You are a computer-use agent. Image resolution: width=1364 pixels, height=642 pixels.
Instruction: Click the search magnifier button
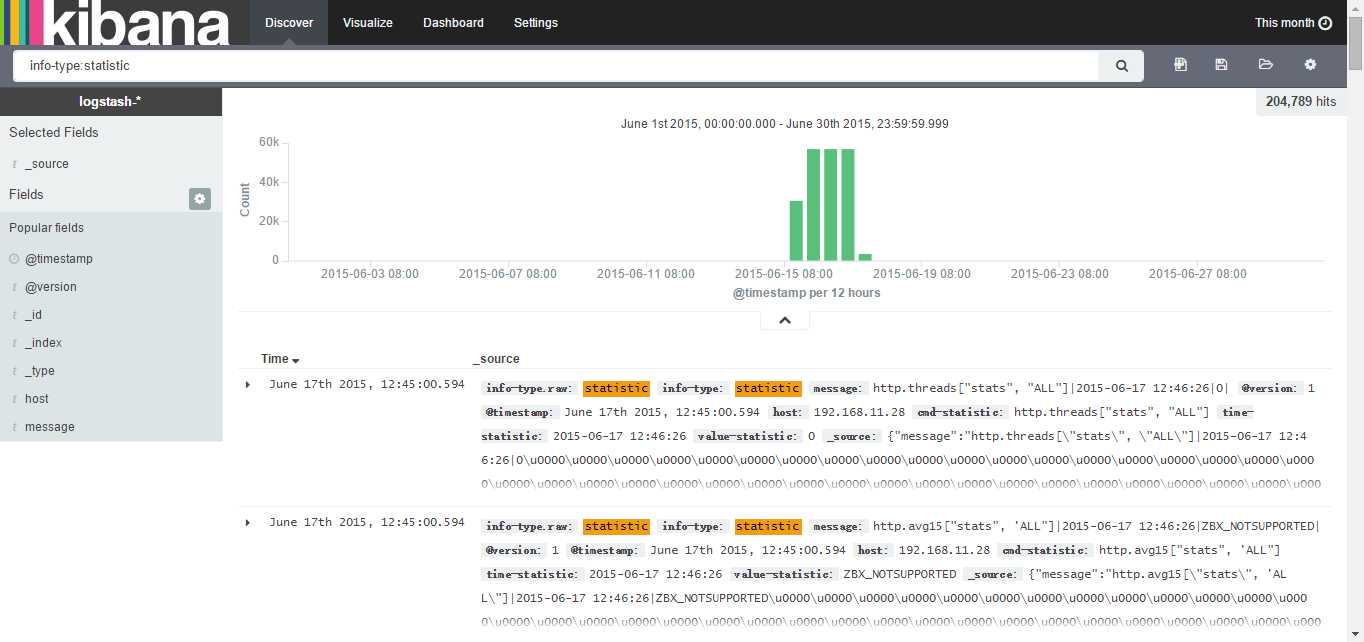pyautogui.click(x=1121, y=66)
